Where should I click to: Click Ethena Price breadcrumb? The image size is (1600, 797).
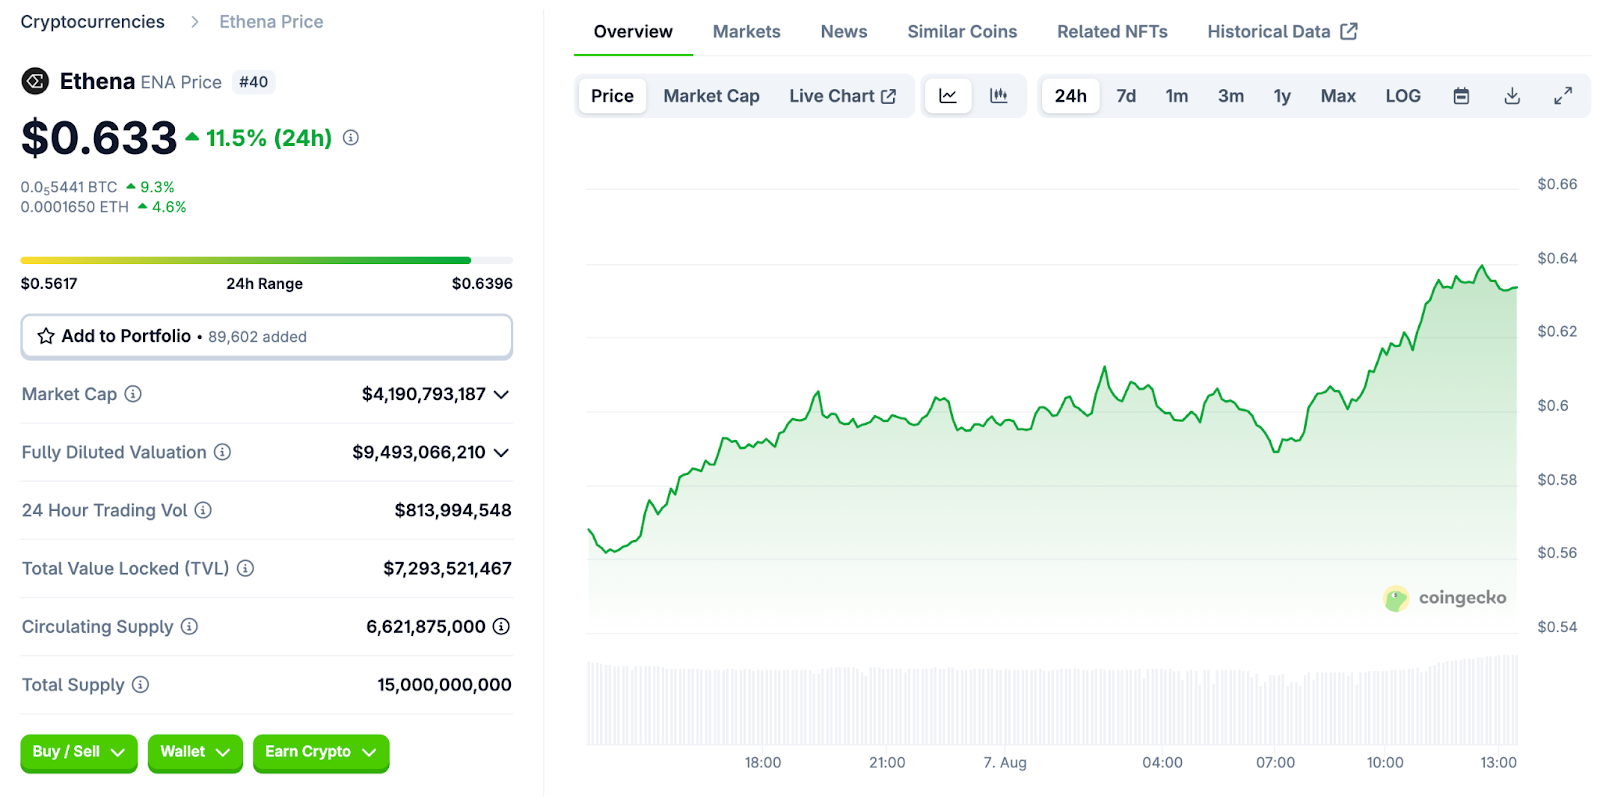tap(271, 22)
